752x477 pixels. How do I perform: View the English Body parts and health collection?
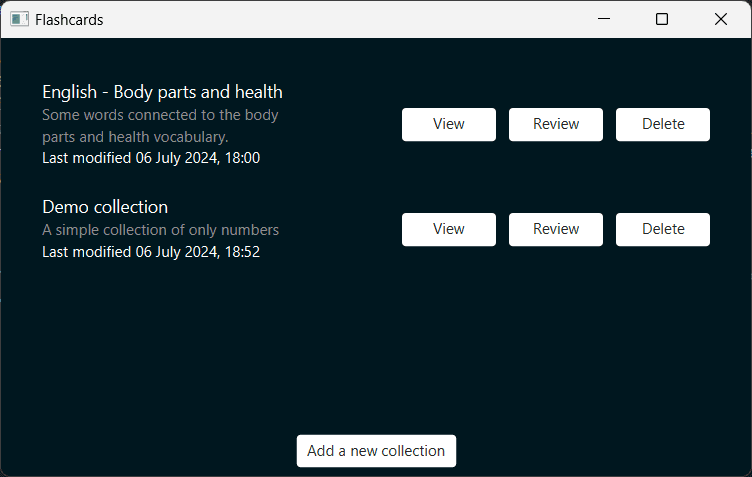click(x=448, y=124)
